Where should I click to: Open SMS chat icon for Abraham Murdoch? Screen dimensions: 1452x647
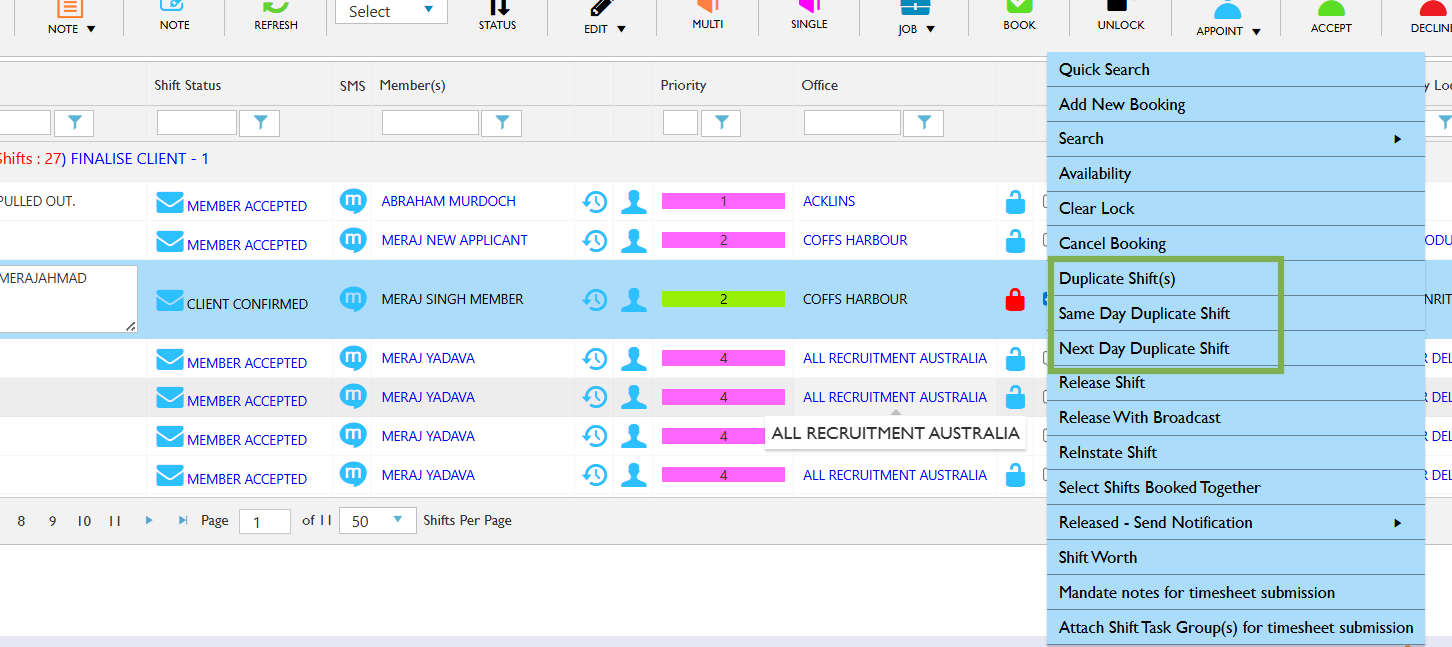(353, 201)
